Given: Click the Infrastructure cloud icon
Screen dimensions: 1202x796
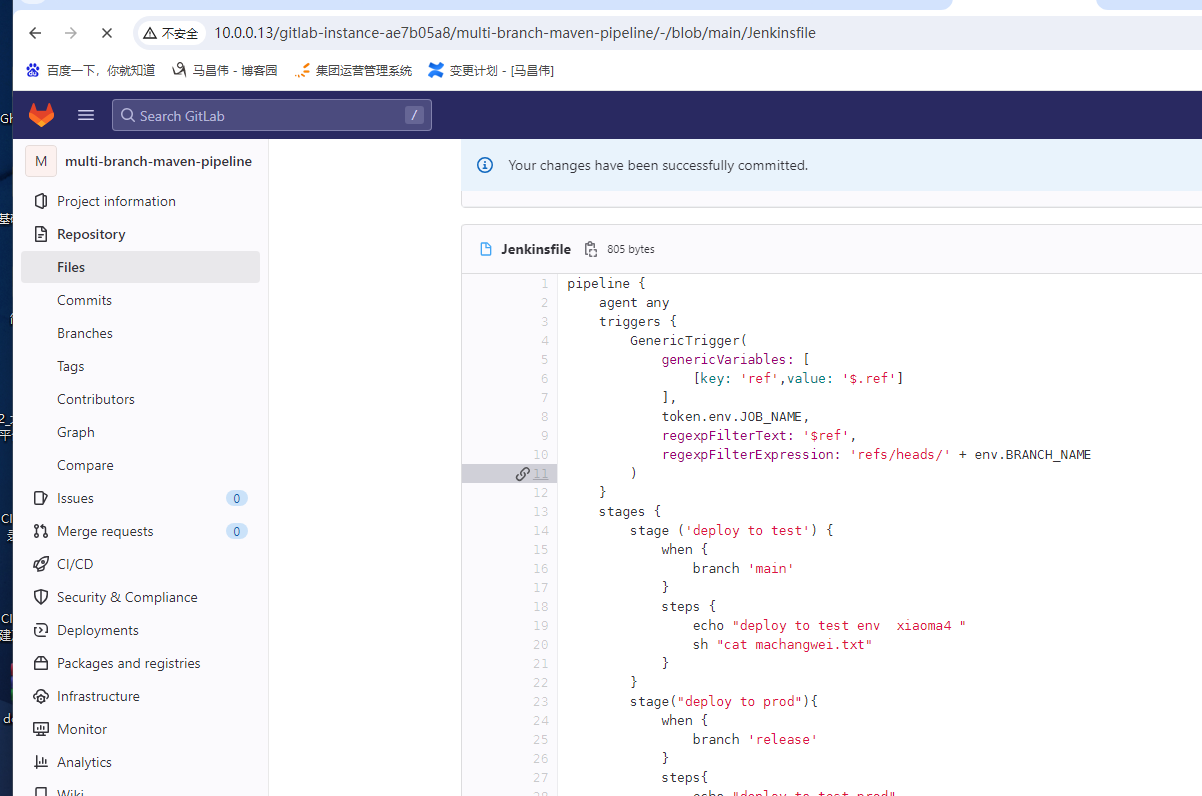Looking at the screenshot, I should tap(41, 696).
